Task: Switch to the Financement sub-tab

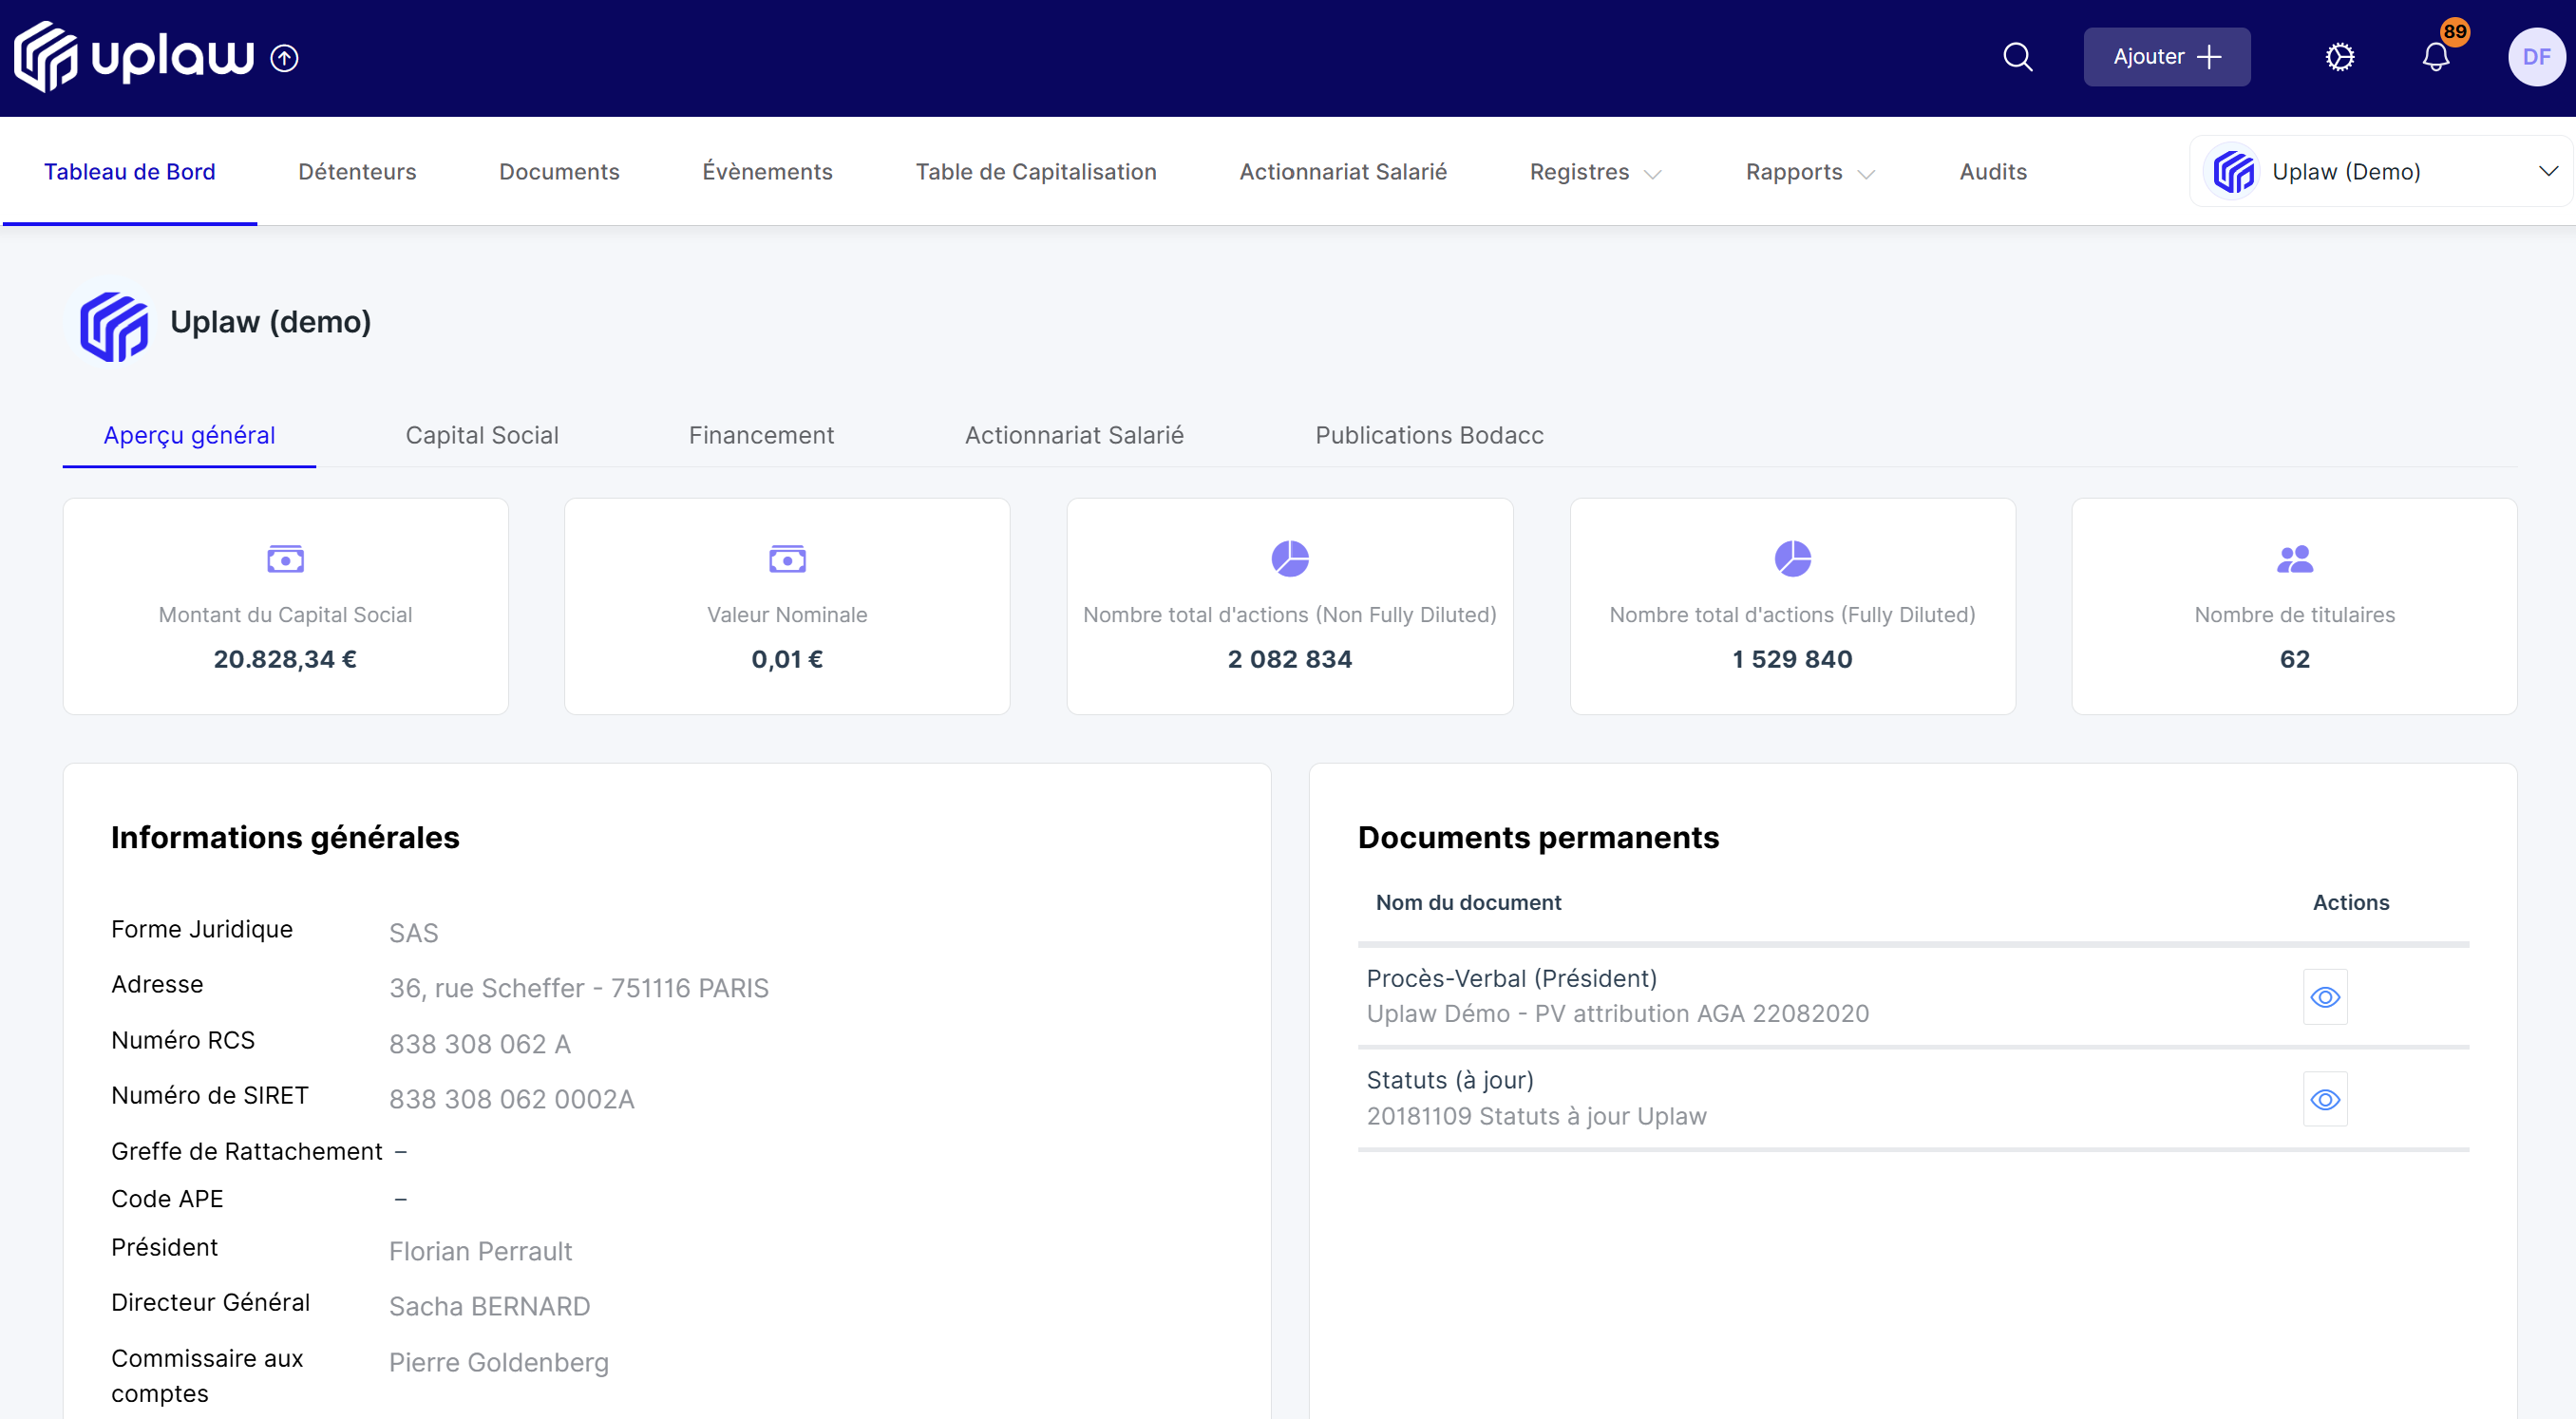Action: tap(761, 435)
